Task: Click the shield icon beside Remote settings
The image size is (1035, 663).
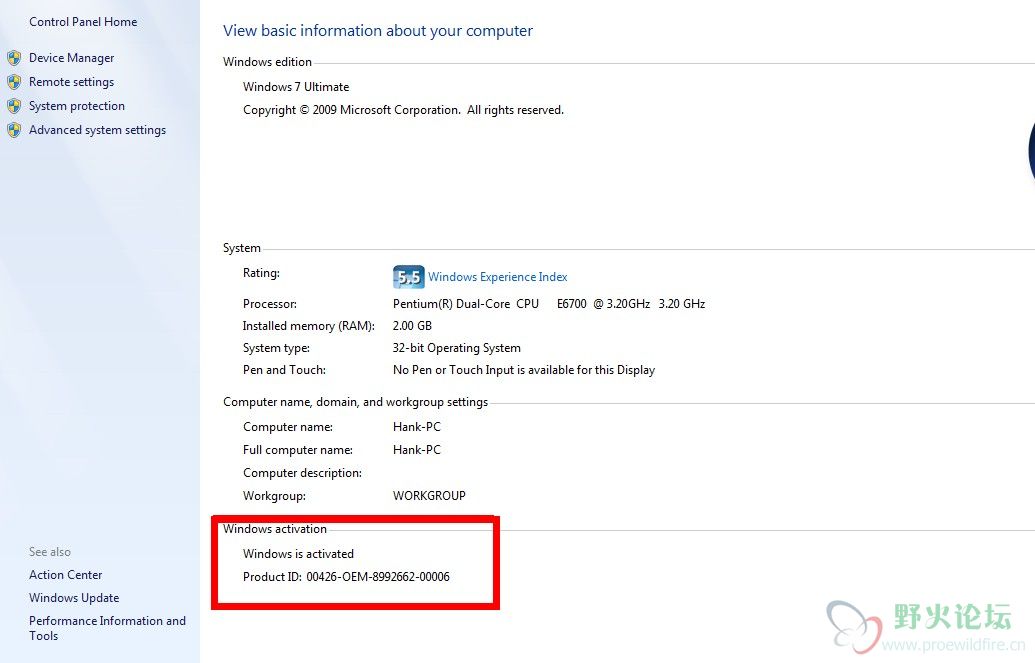Action: tap(14, 82)
